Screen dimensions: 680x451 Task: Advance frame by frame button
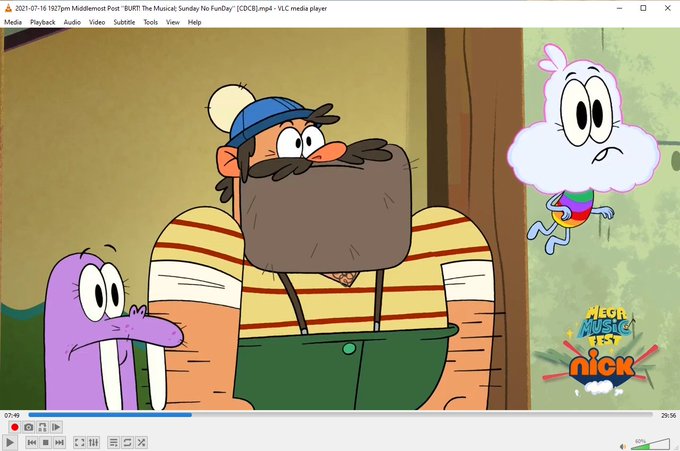click(56, 427)
